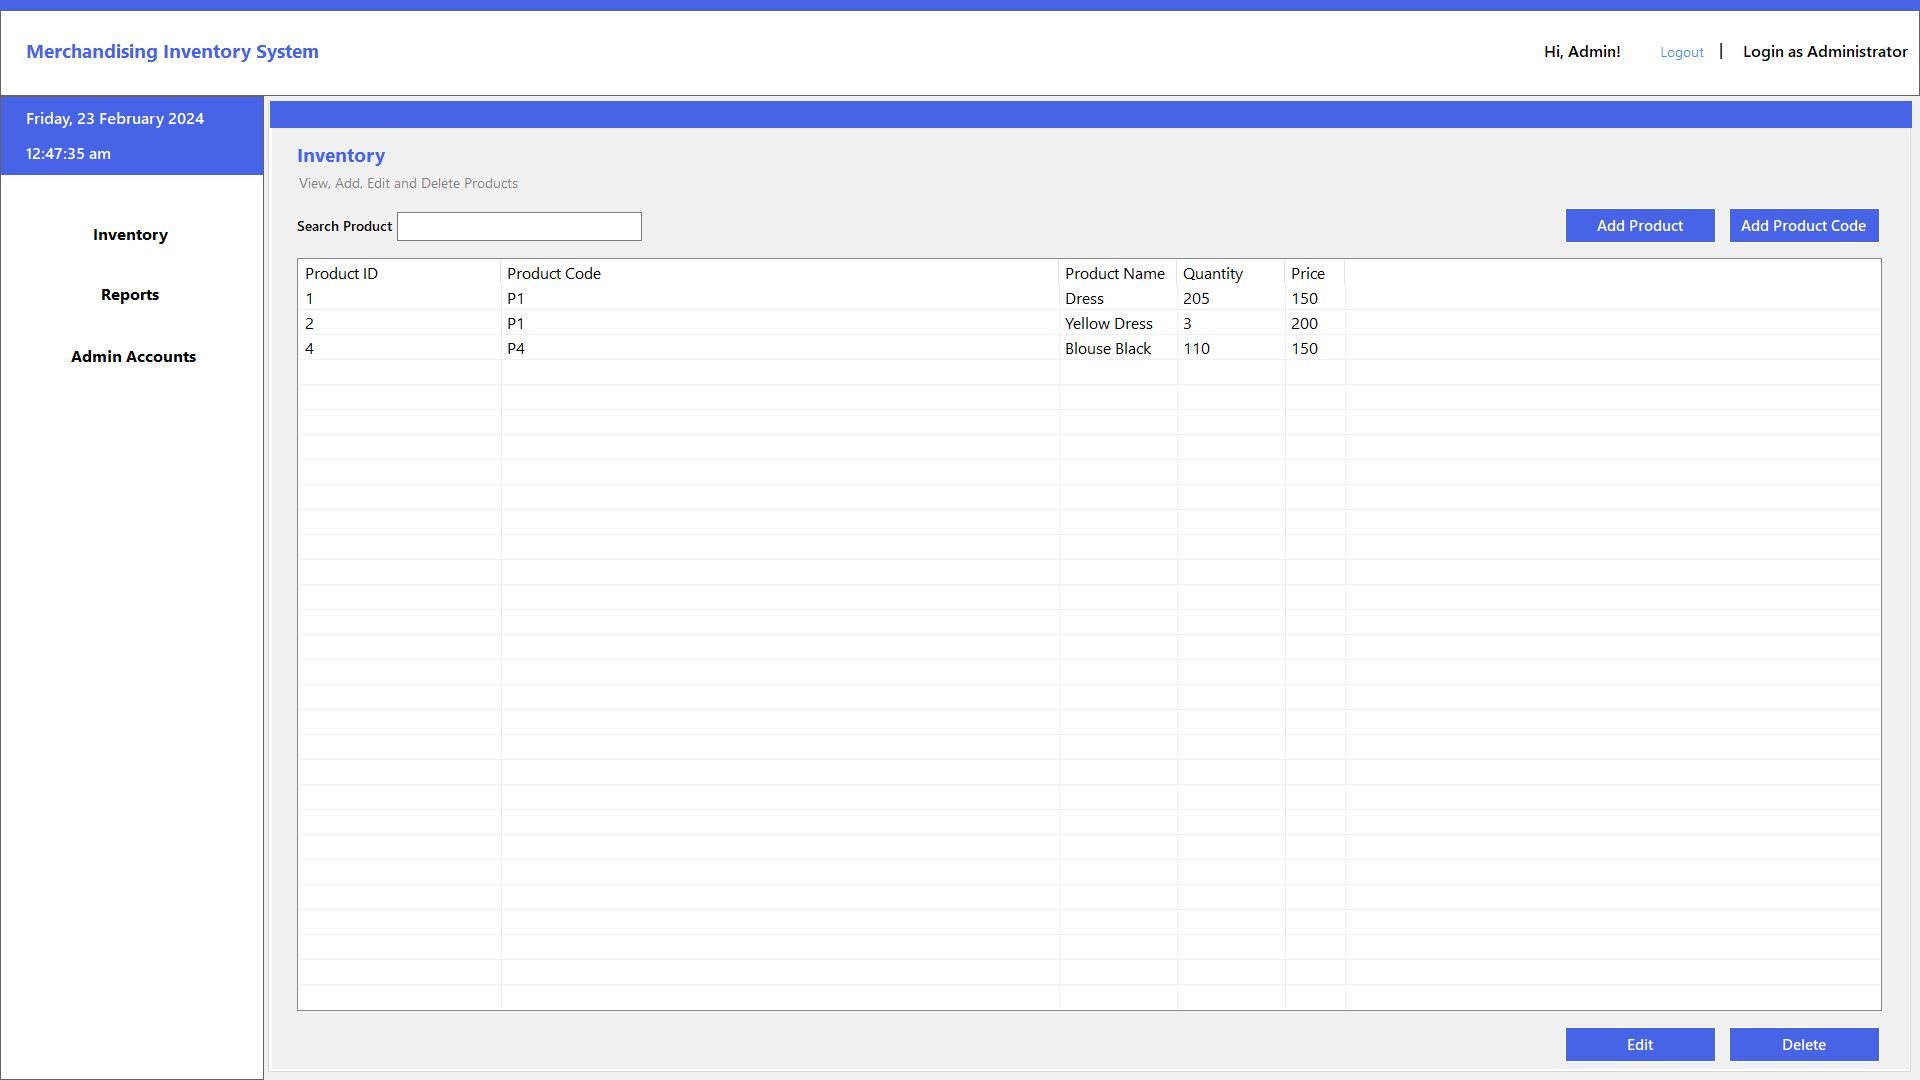Screen dimensions: 1920x1080
Task: Click the Add Product Code button
Action: [1804, 226]
